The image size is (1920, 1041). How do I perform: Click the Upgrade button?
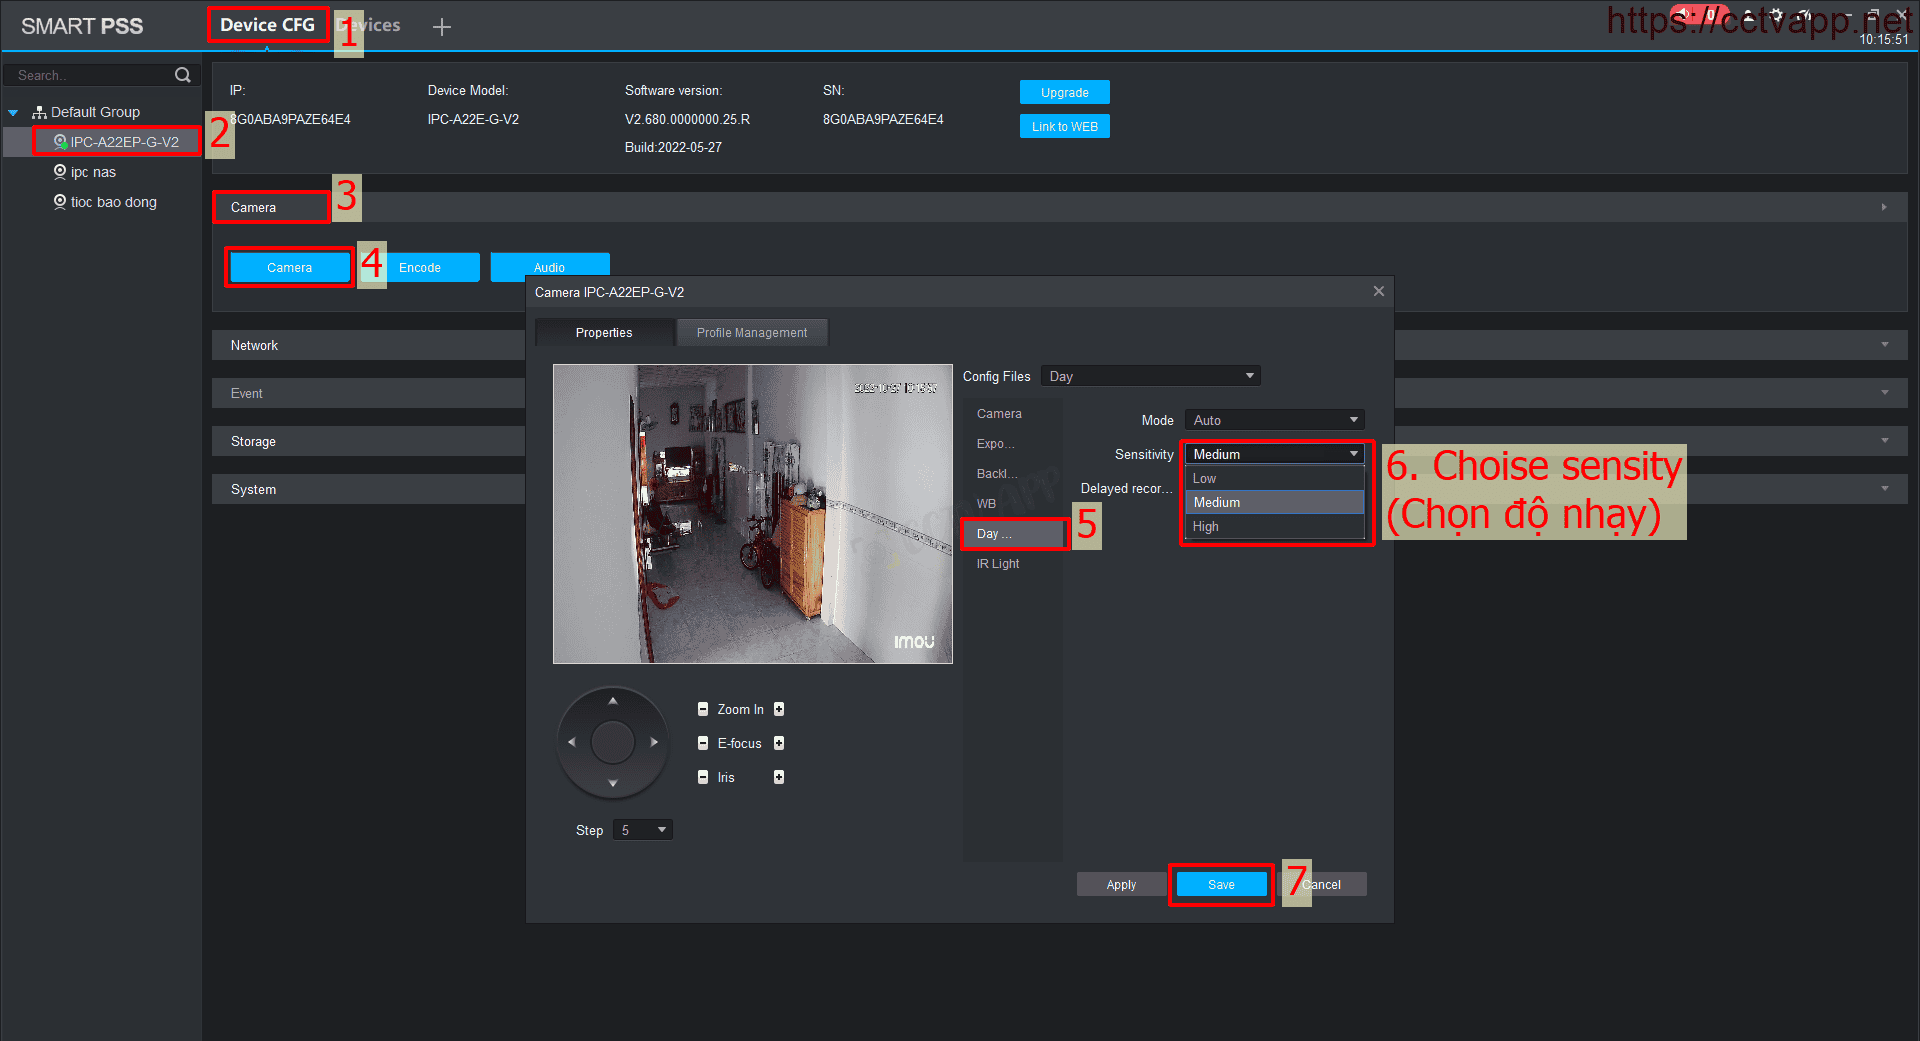click(x=1064, y=93)
